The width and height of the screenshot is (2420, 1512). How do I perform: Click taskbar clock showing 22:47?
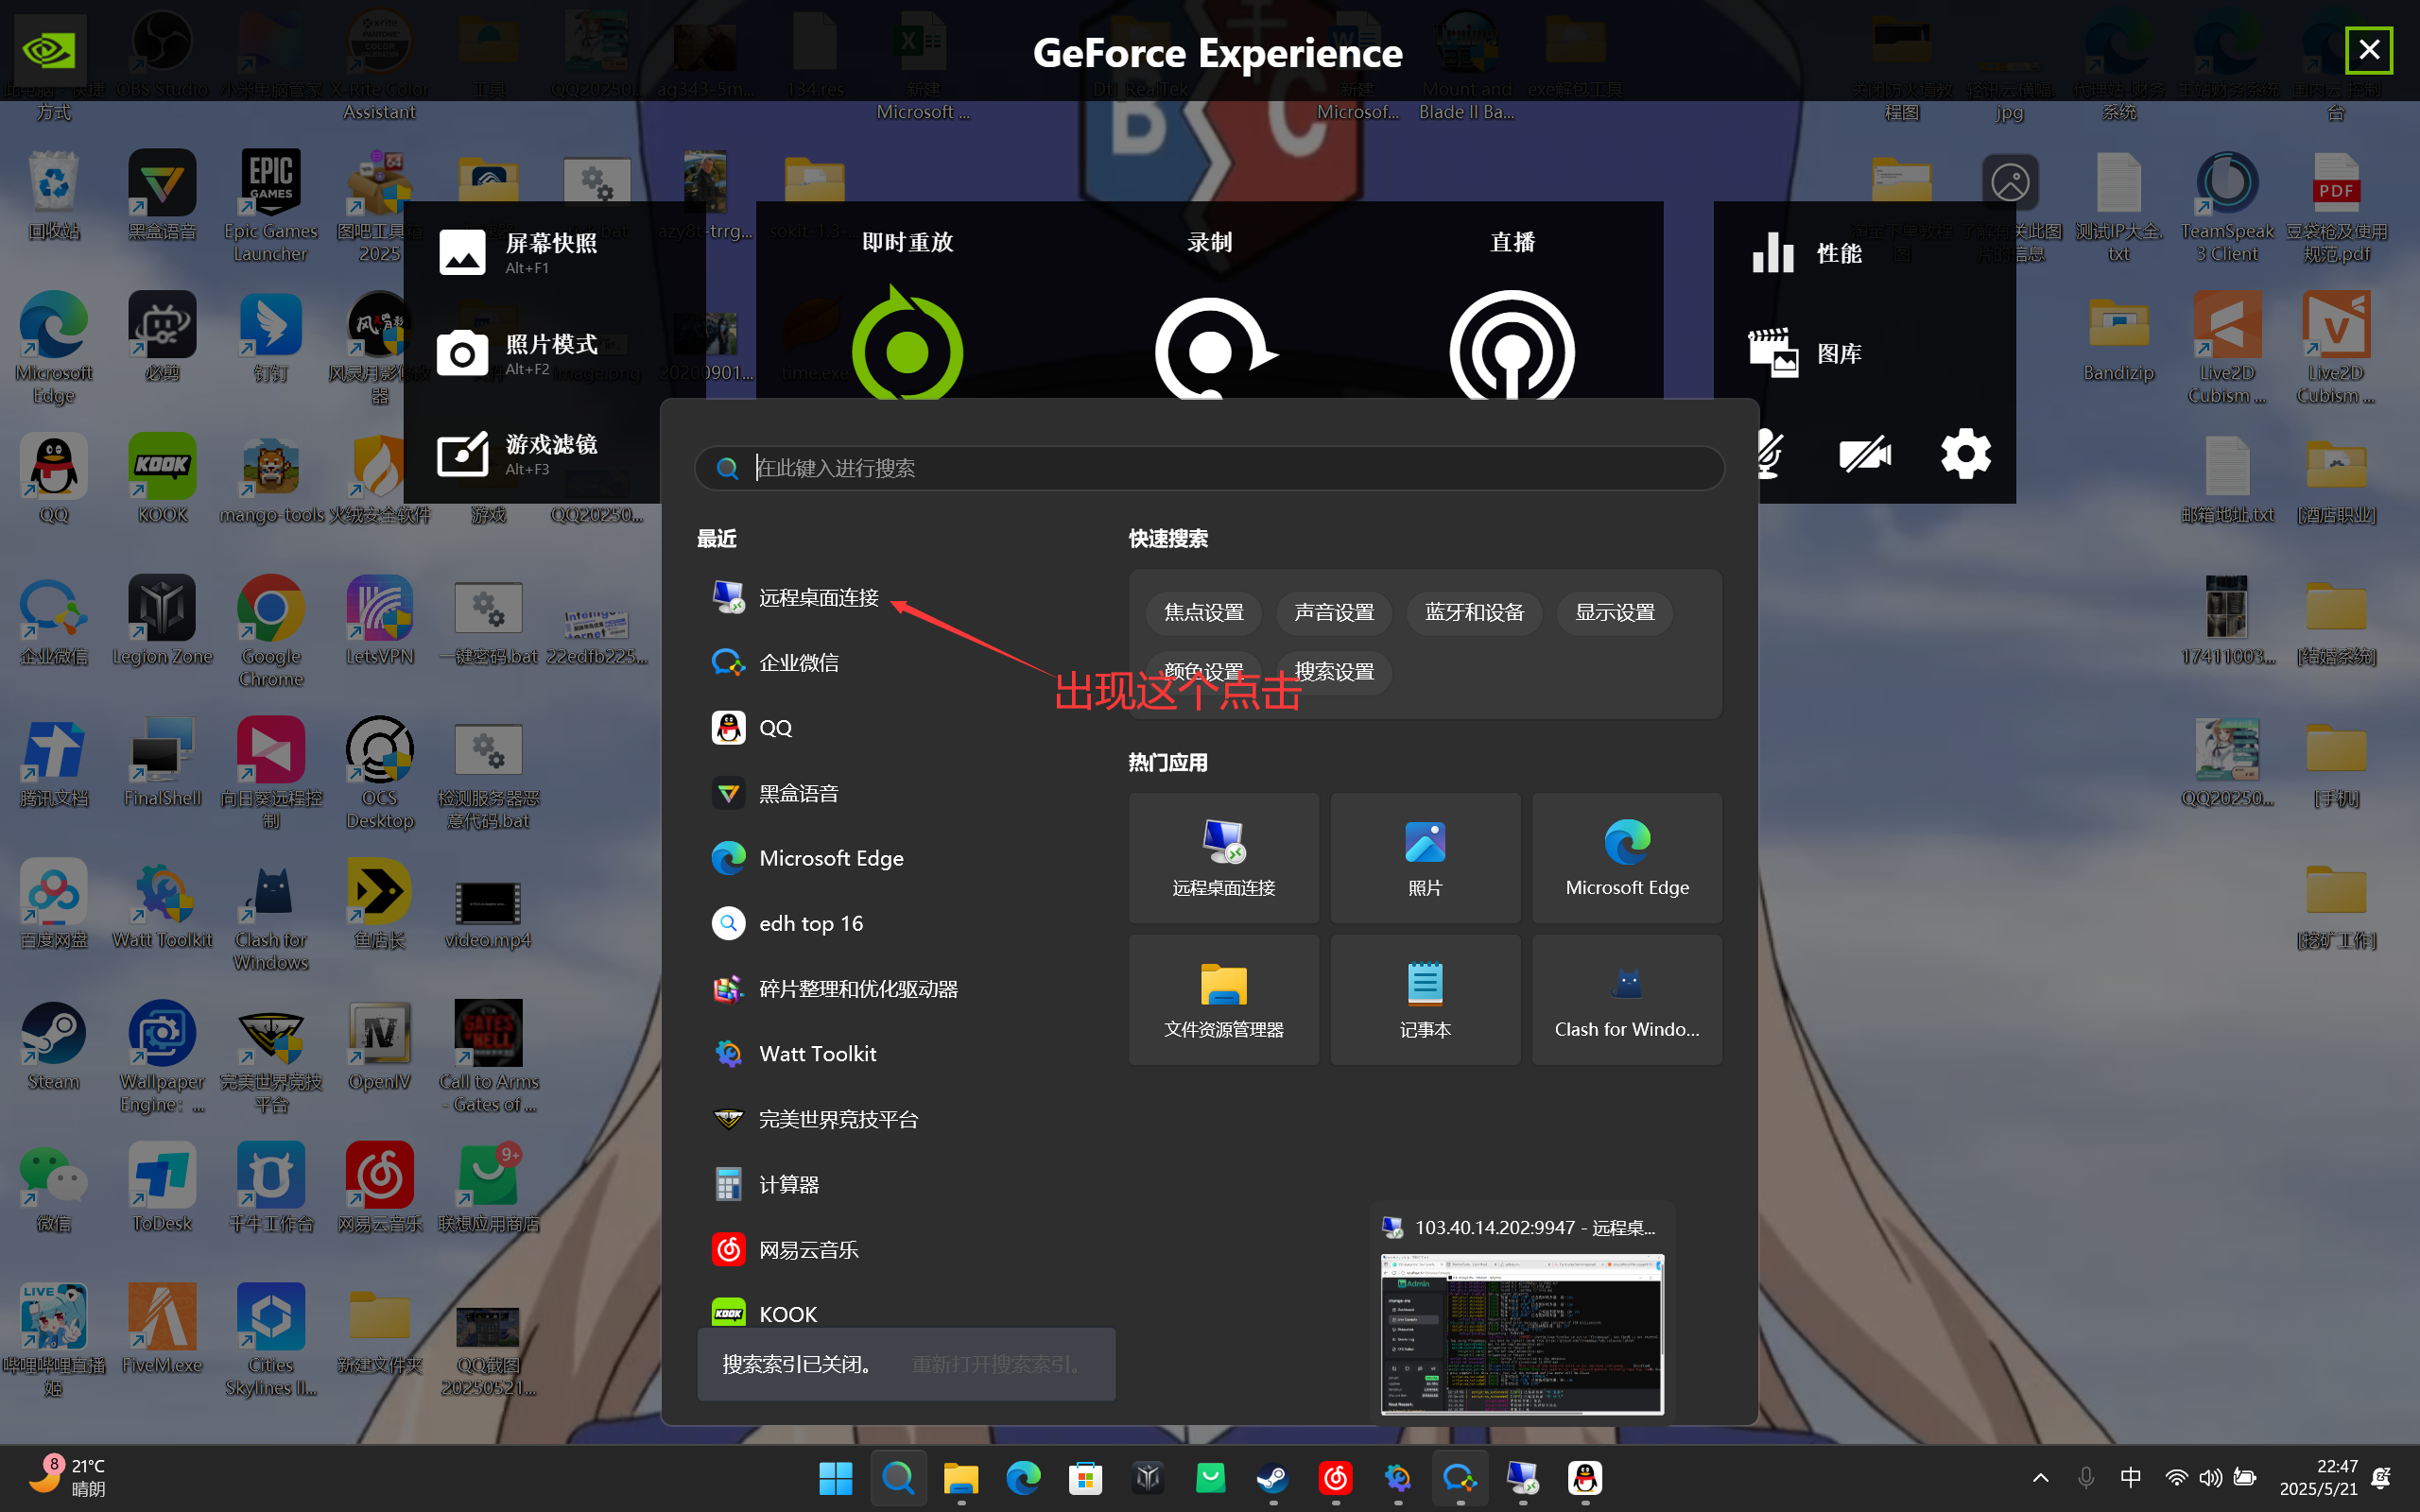[2317, 1477]
